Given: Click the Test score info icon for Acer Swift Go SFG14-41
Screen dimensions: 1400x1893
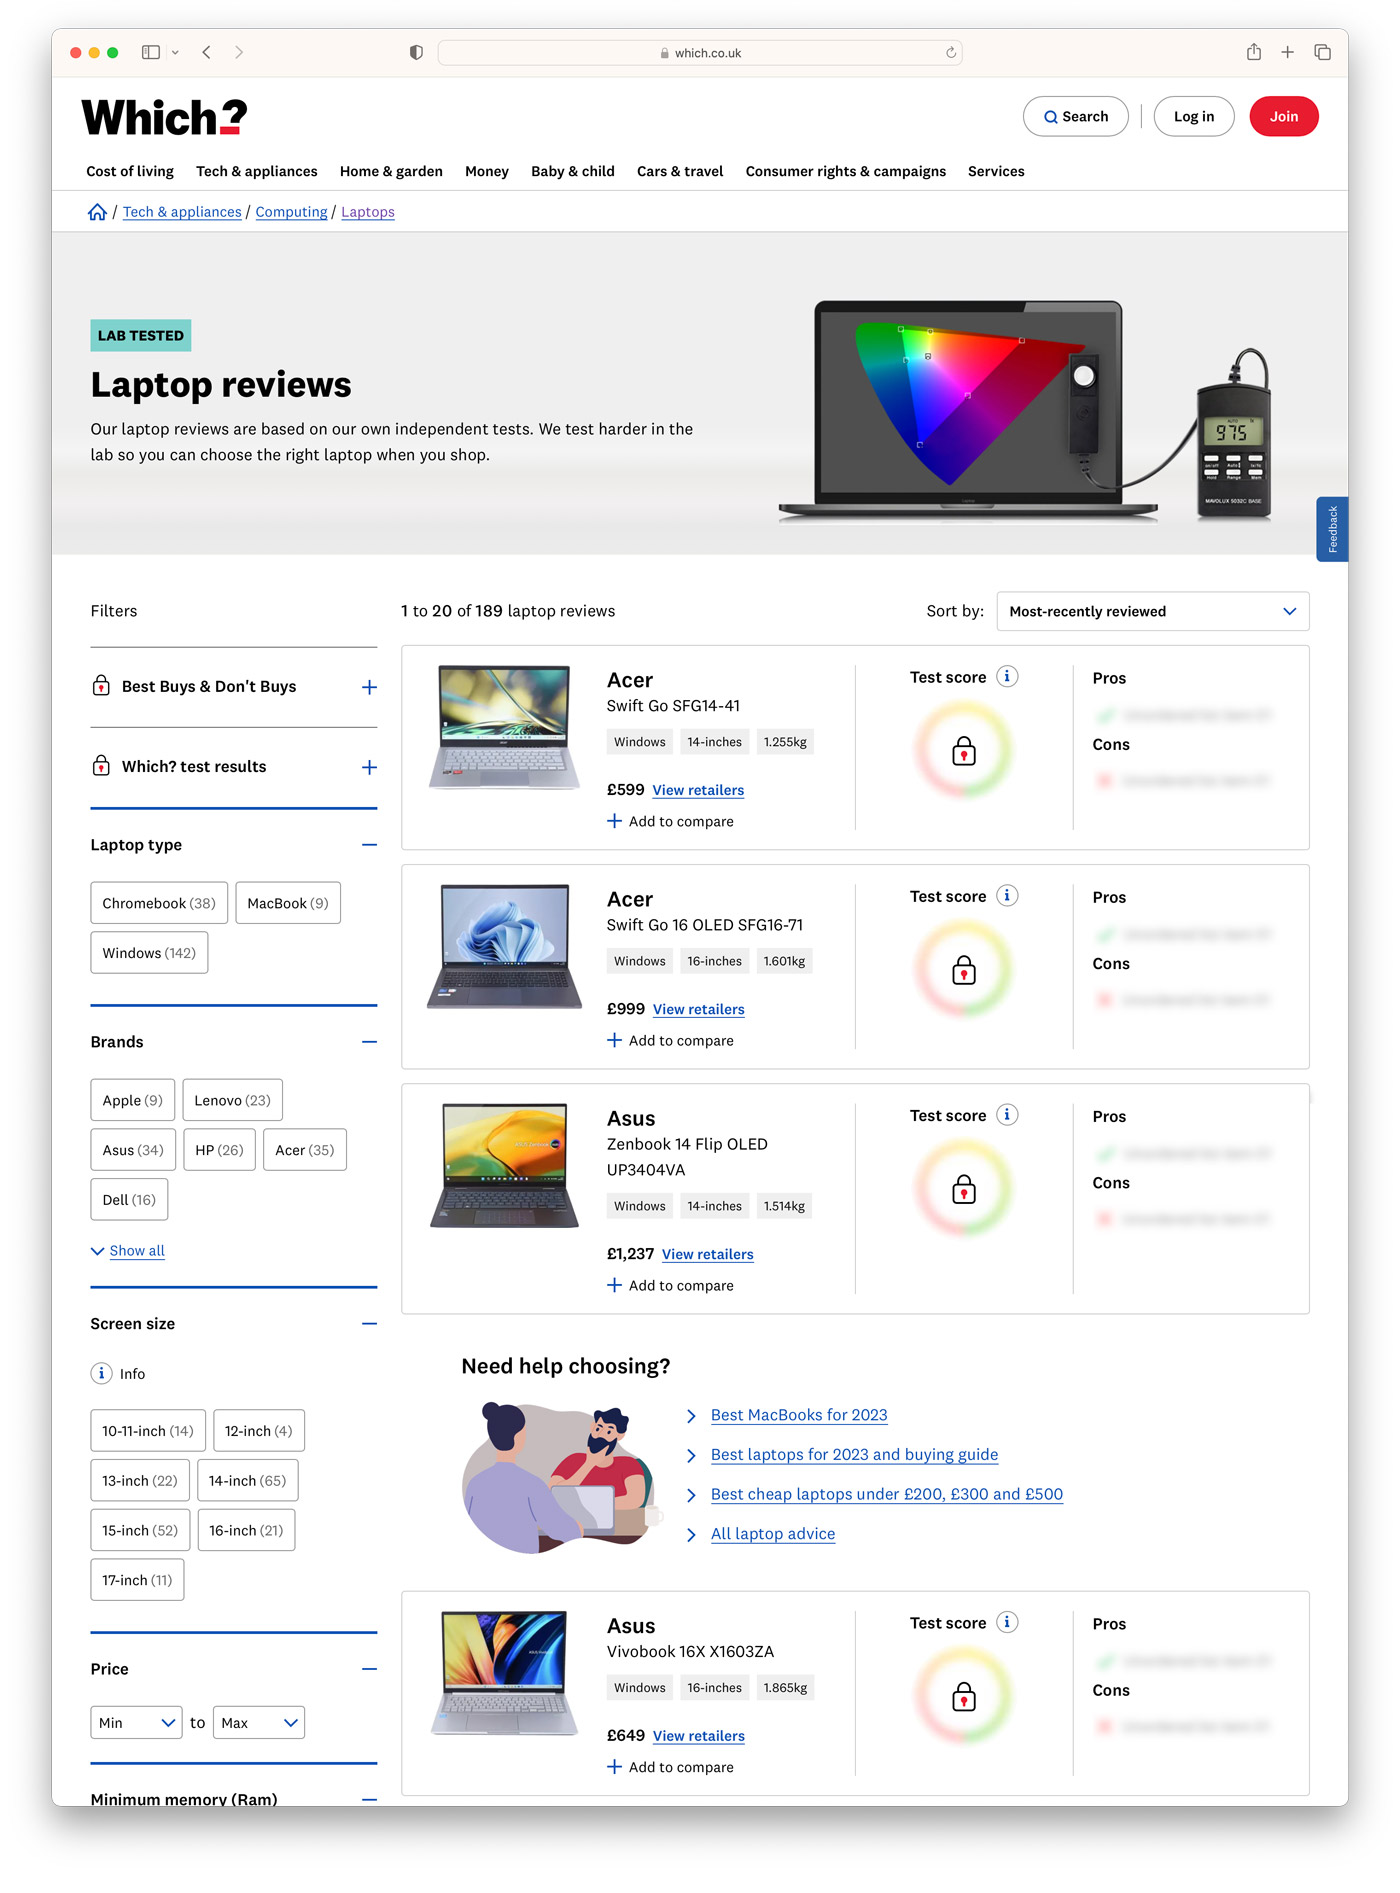Looking at the screenshot, I should [x=1008, y=677].
